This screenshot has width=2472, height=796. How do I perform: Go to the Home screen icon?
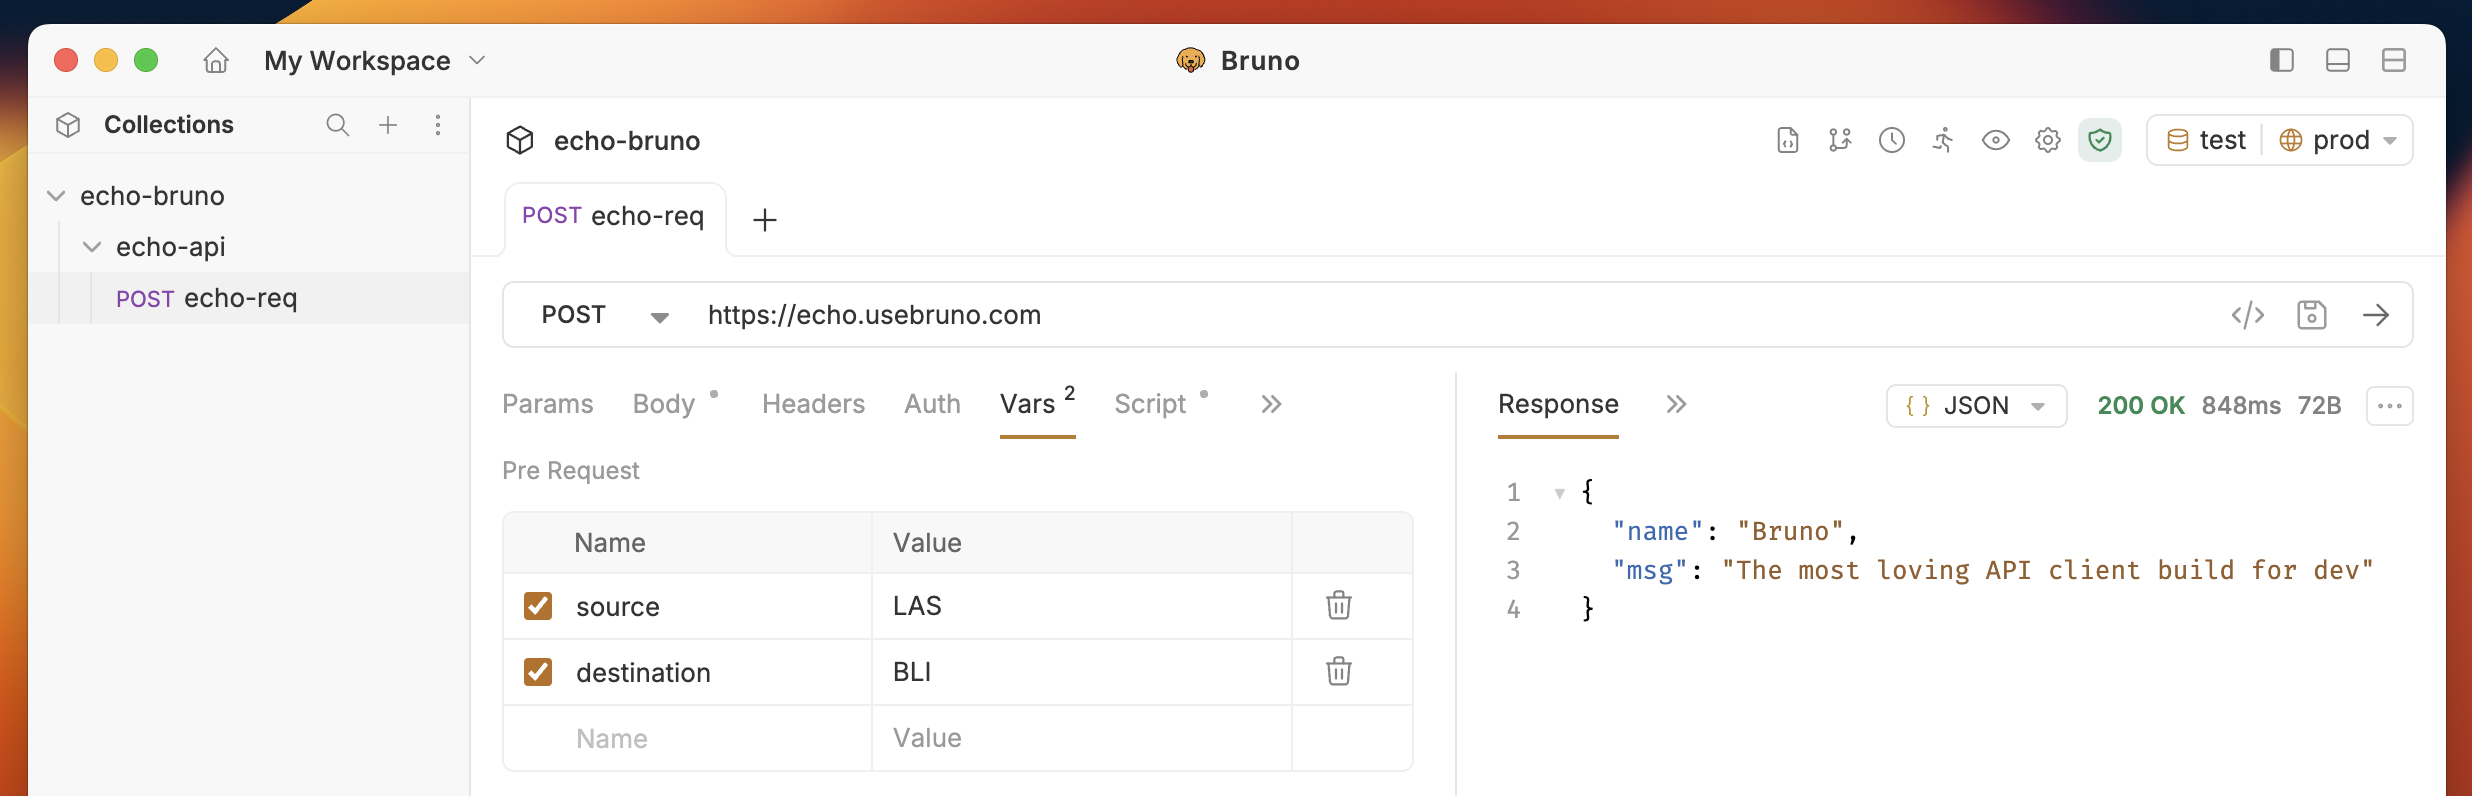(215, 61)
